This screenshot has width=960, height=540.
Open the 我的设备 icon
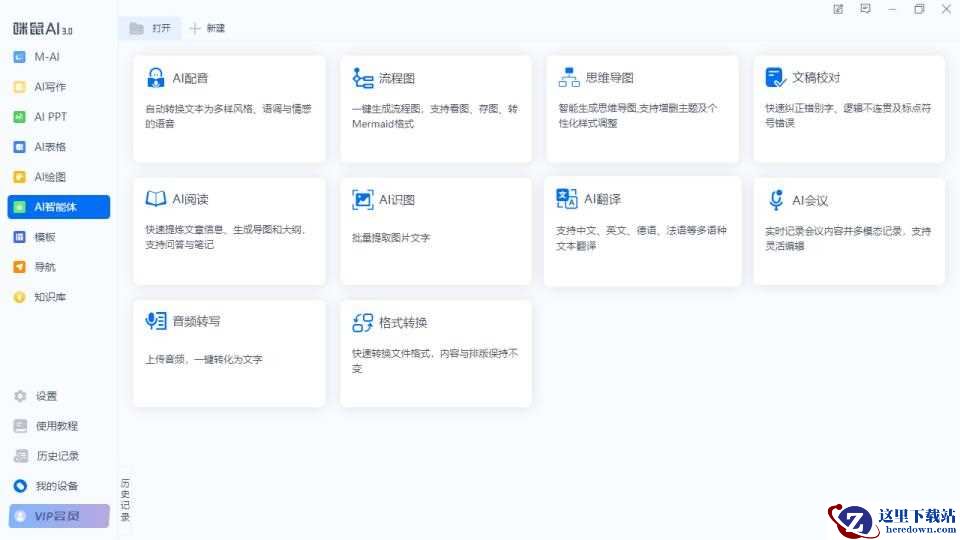coord(20,486)
